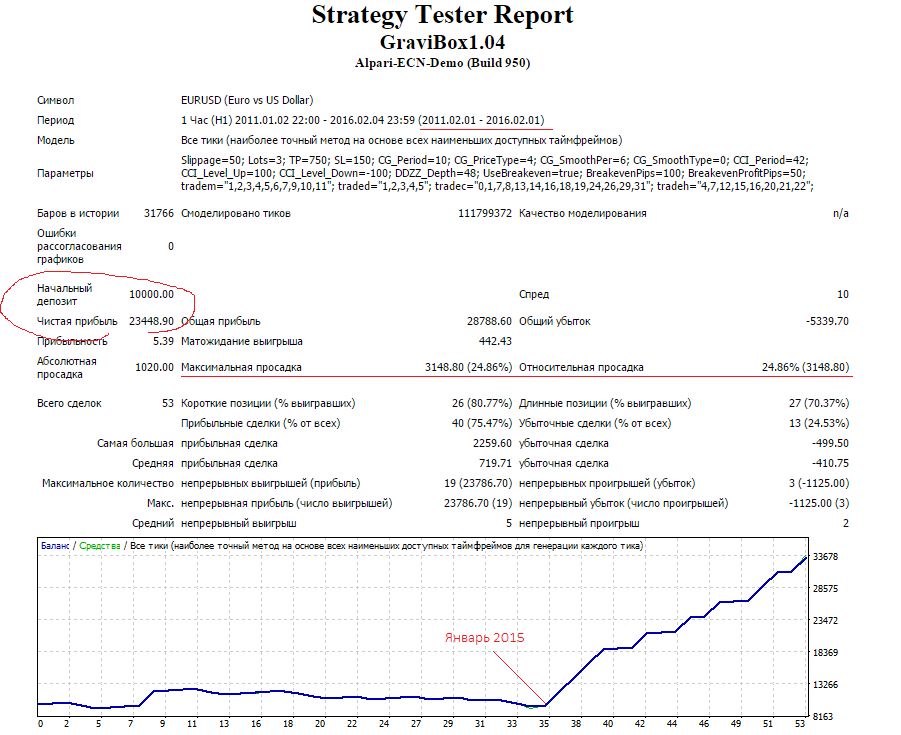901x735 pixels.
Task: Click the 'Относительная просадка' label
Action: tap(582, 367)
